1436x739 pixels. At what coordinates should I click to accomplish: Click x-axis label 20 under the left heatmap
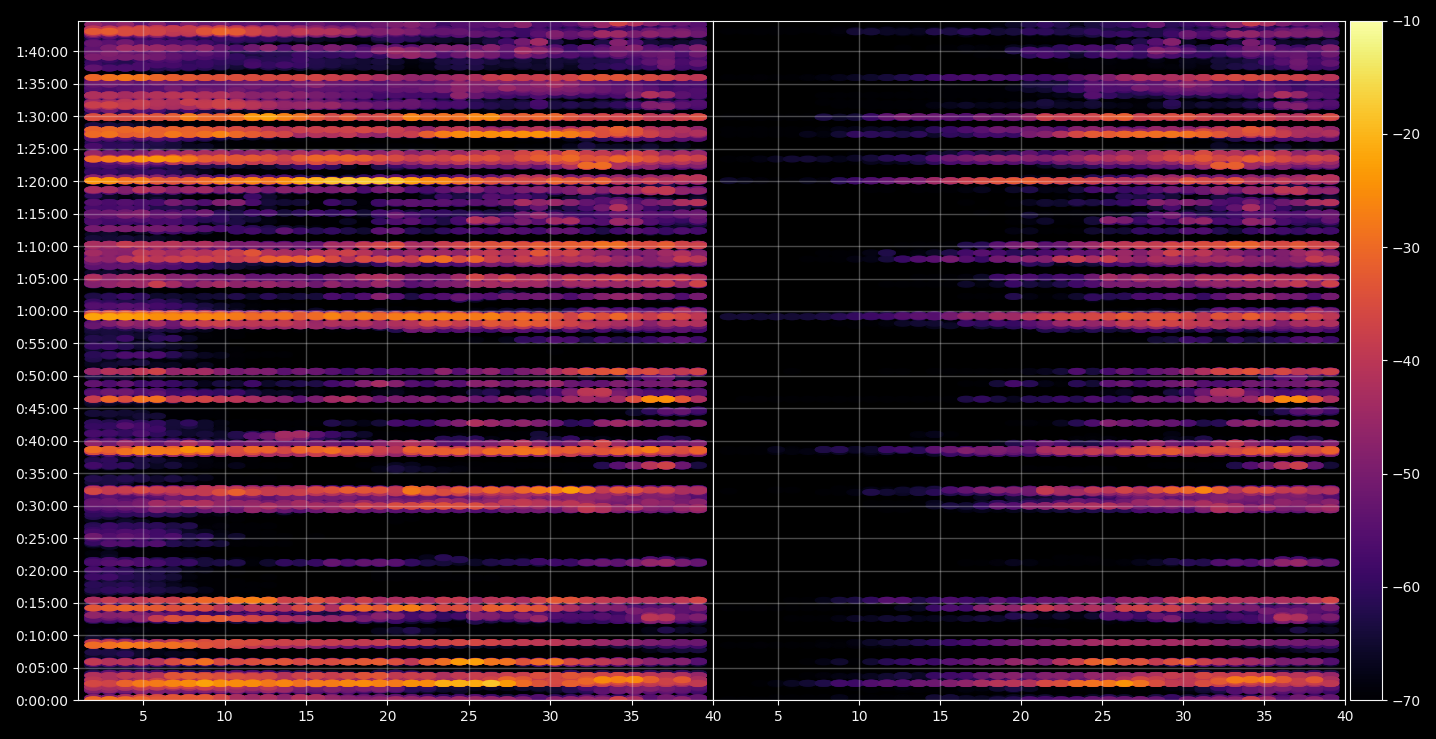[x=387, y=717]
